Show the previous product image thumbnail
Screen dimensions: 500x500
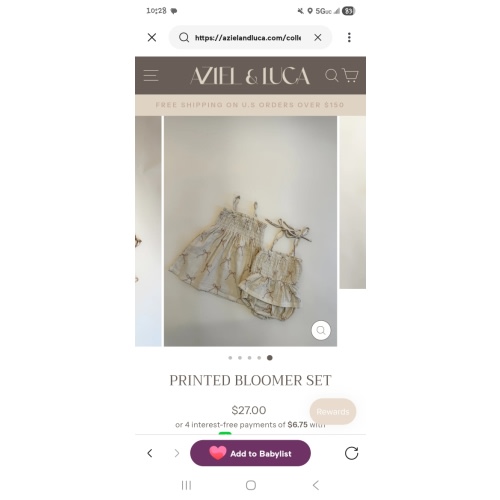[148, 231]
